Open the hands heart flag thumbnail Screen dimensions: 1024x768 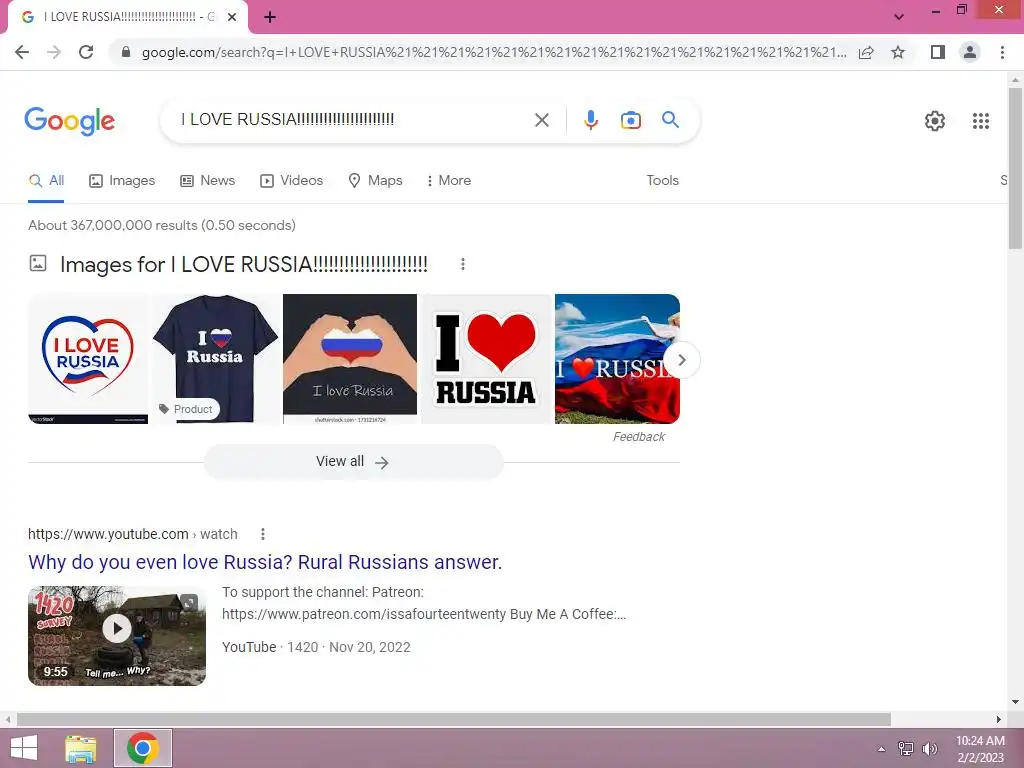tap(350, 359)
